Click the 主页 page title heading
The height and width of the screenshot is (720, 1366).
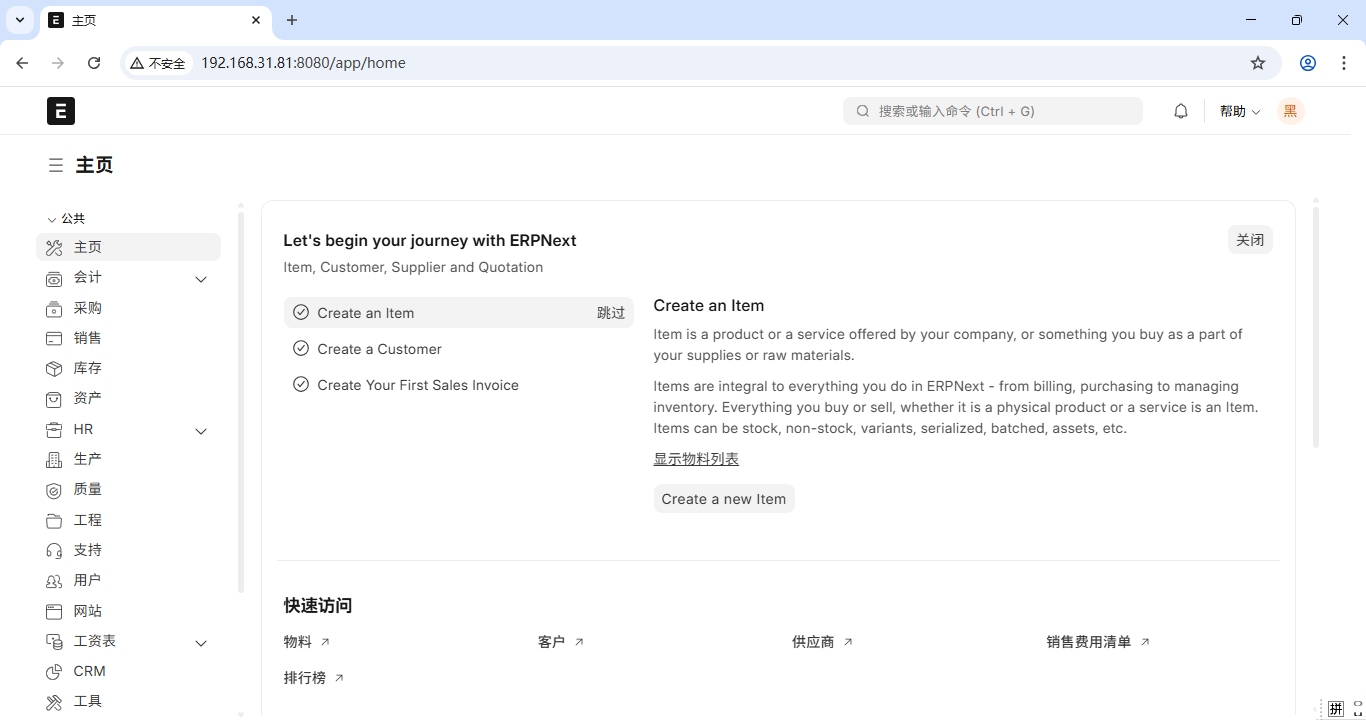pos(95,165)
